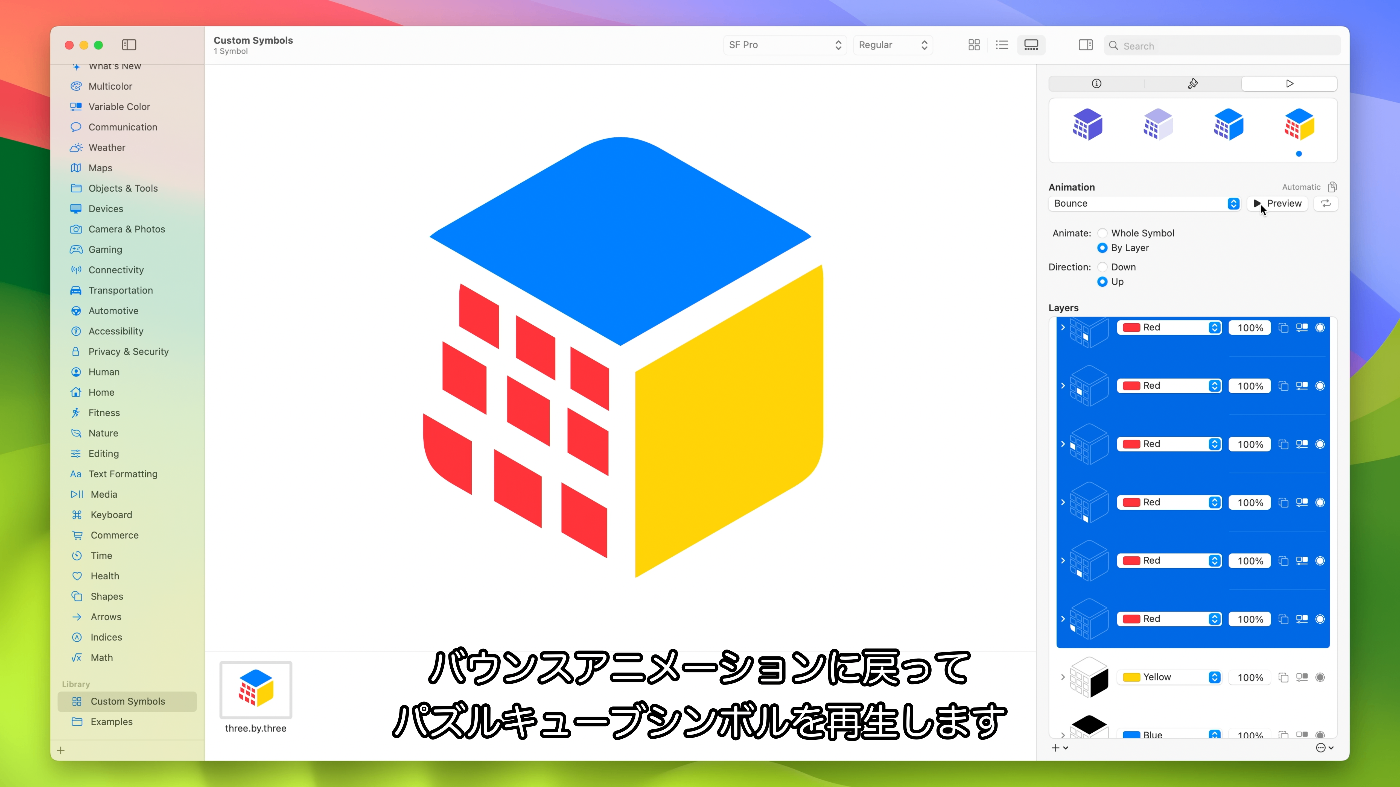1400x787 pixels.
Task: Select the Keyboard command category
Action: pos(111,515)
